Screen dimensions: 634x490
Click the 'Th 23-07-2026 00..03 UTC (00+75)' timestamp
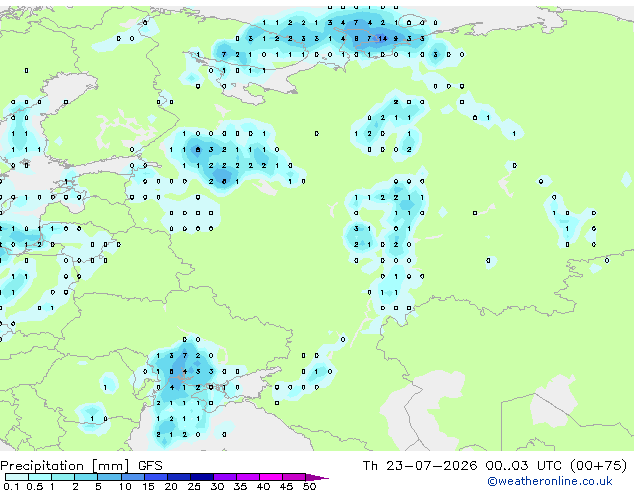pos(495,466)
